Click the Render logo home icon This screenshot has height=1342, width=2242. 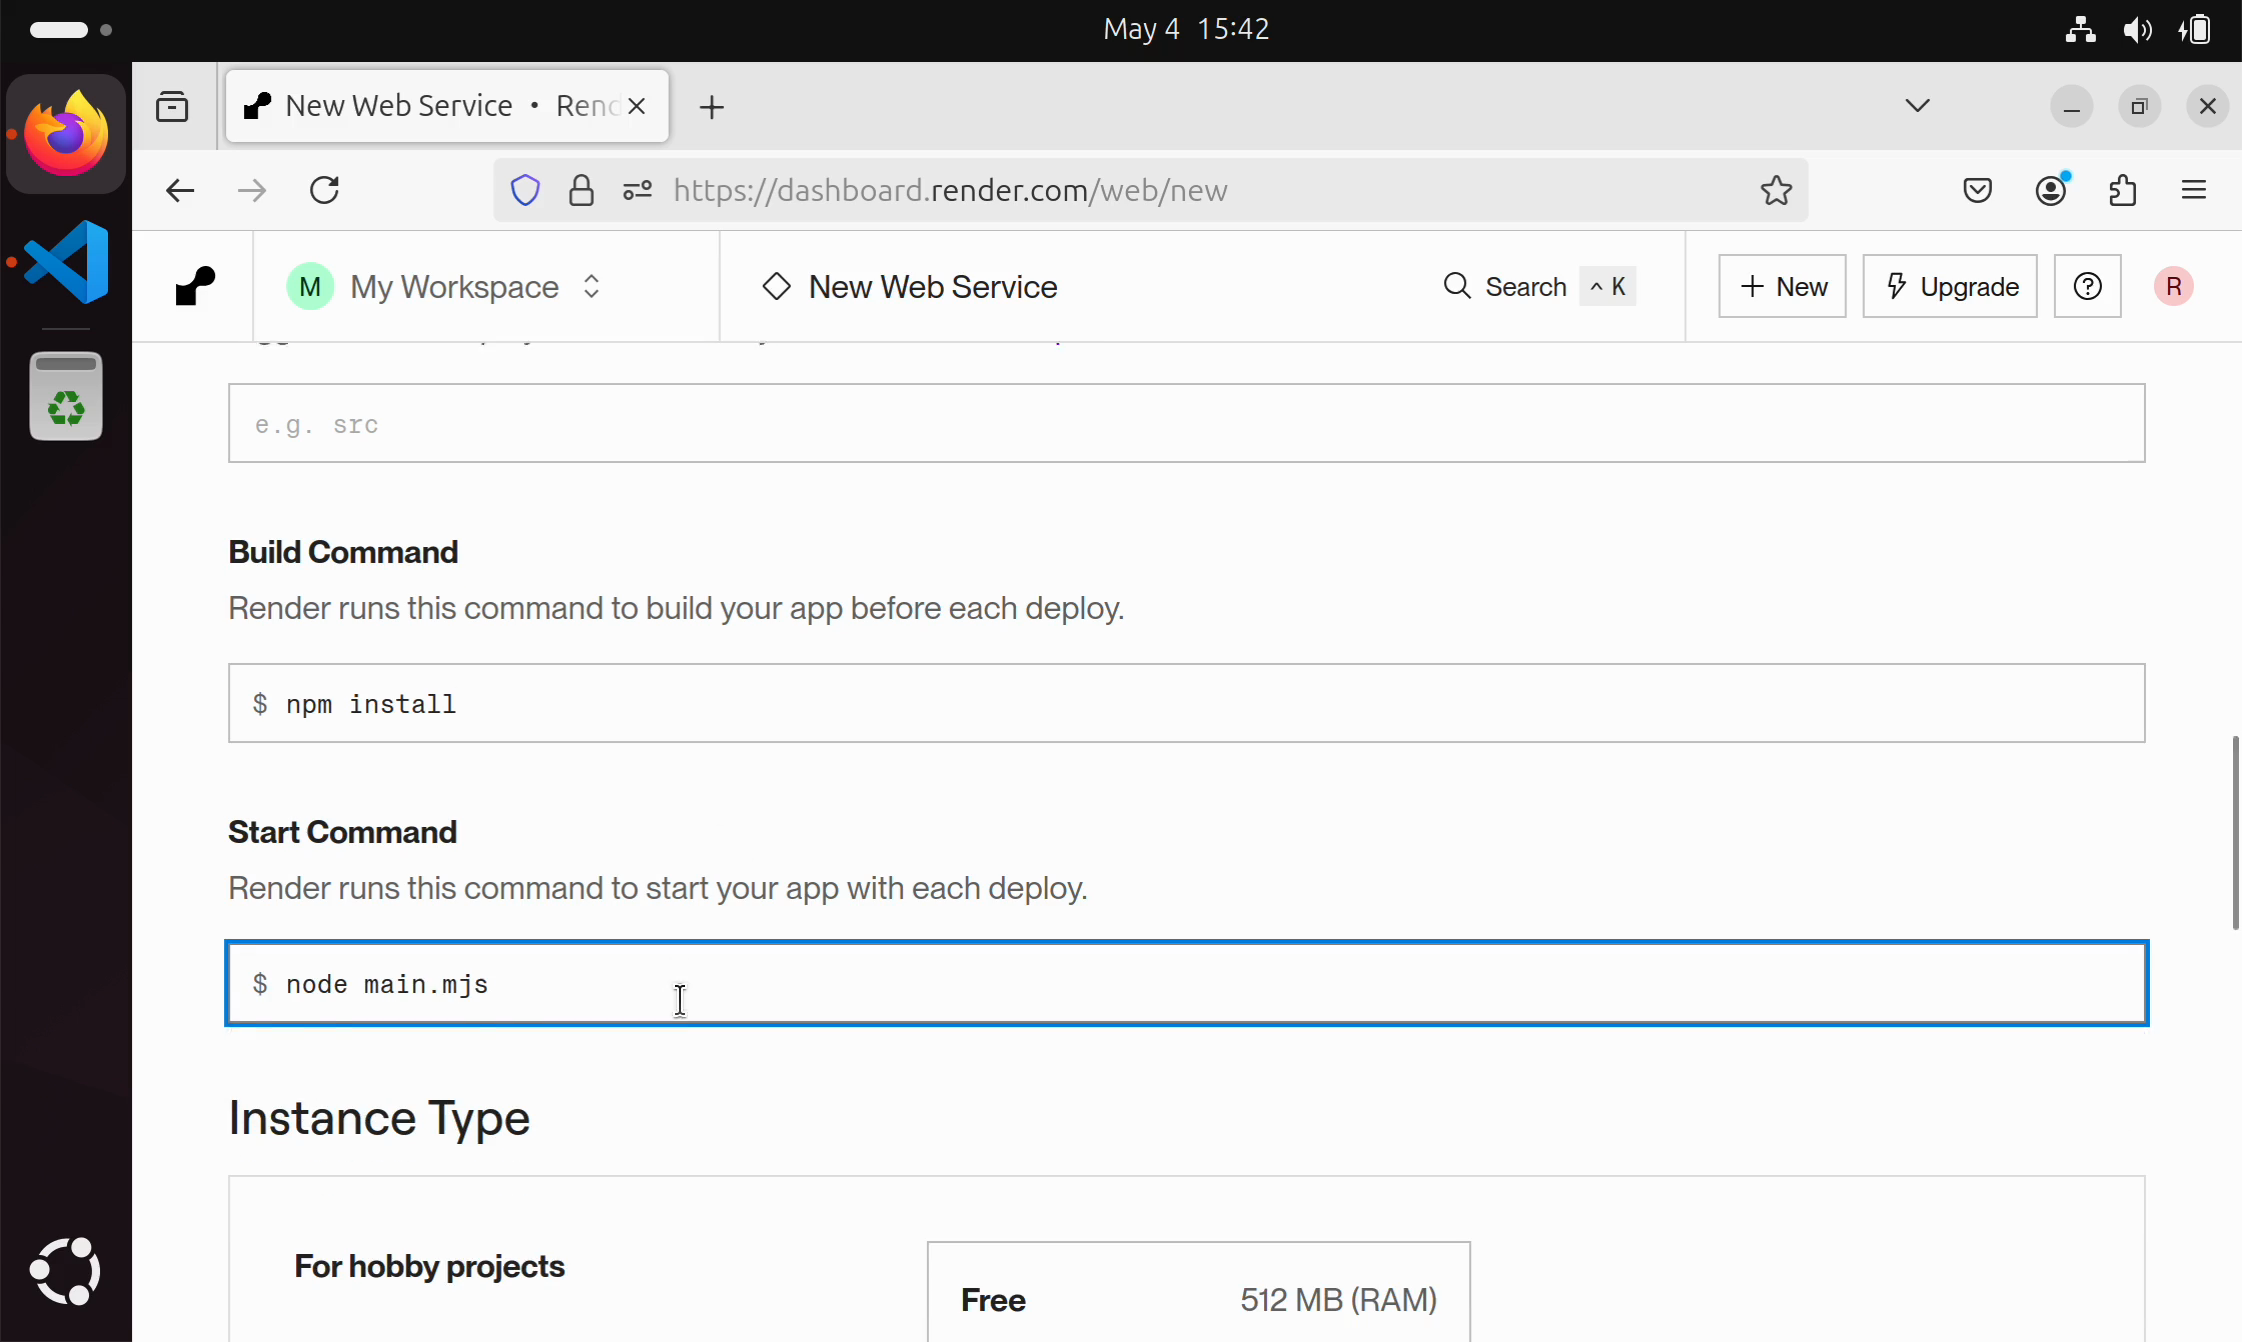[x=195, y=286]
